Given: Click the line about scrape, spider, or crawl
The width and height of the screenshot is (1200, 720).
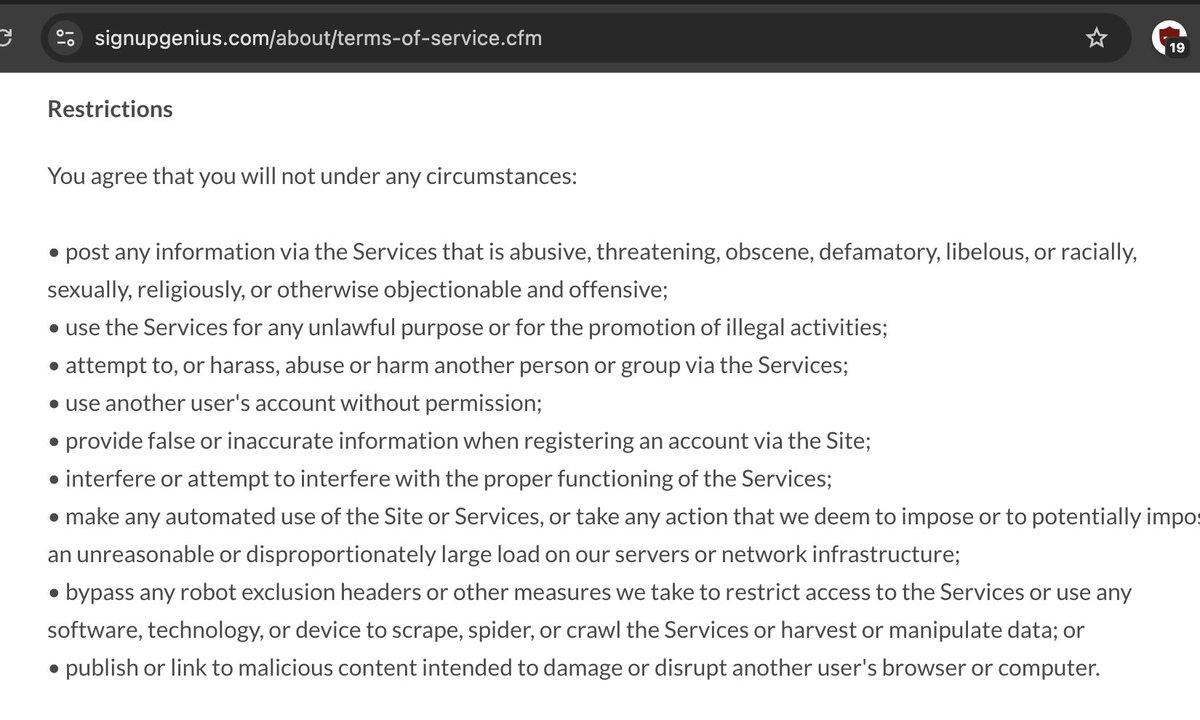Looking at the screenshot, I should coord(565,630).
